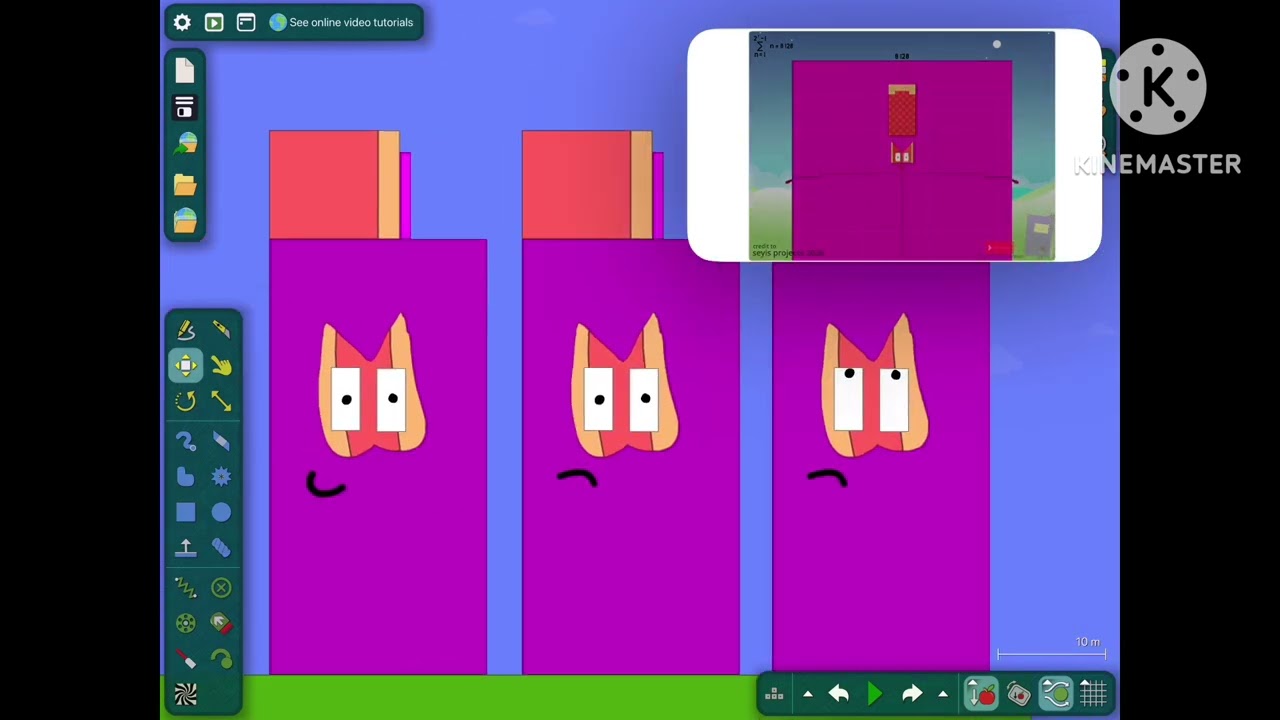
Task: Select the Thruster tool
Action: point(221,623)
